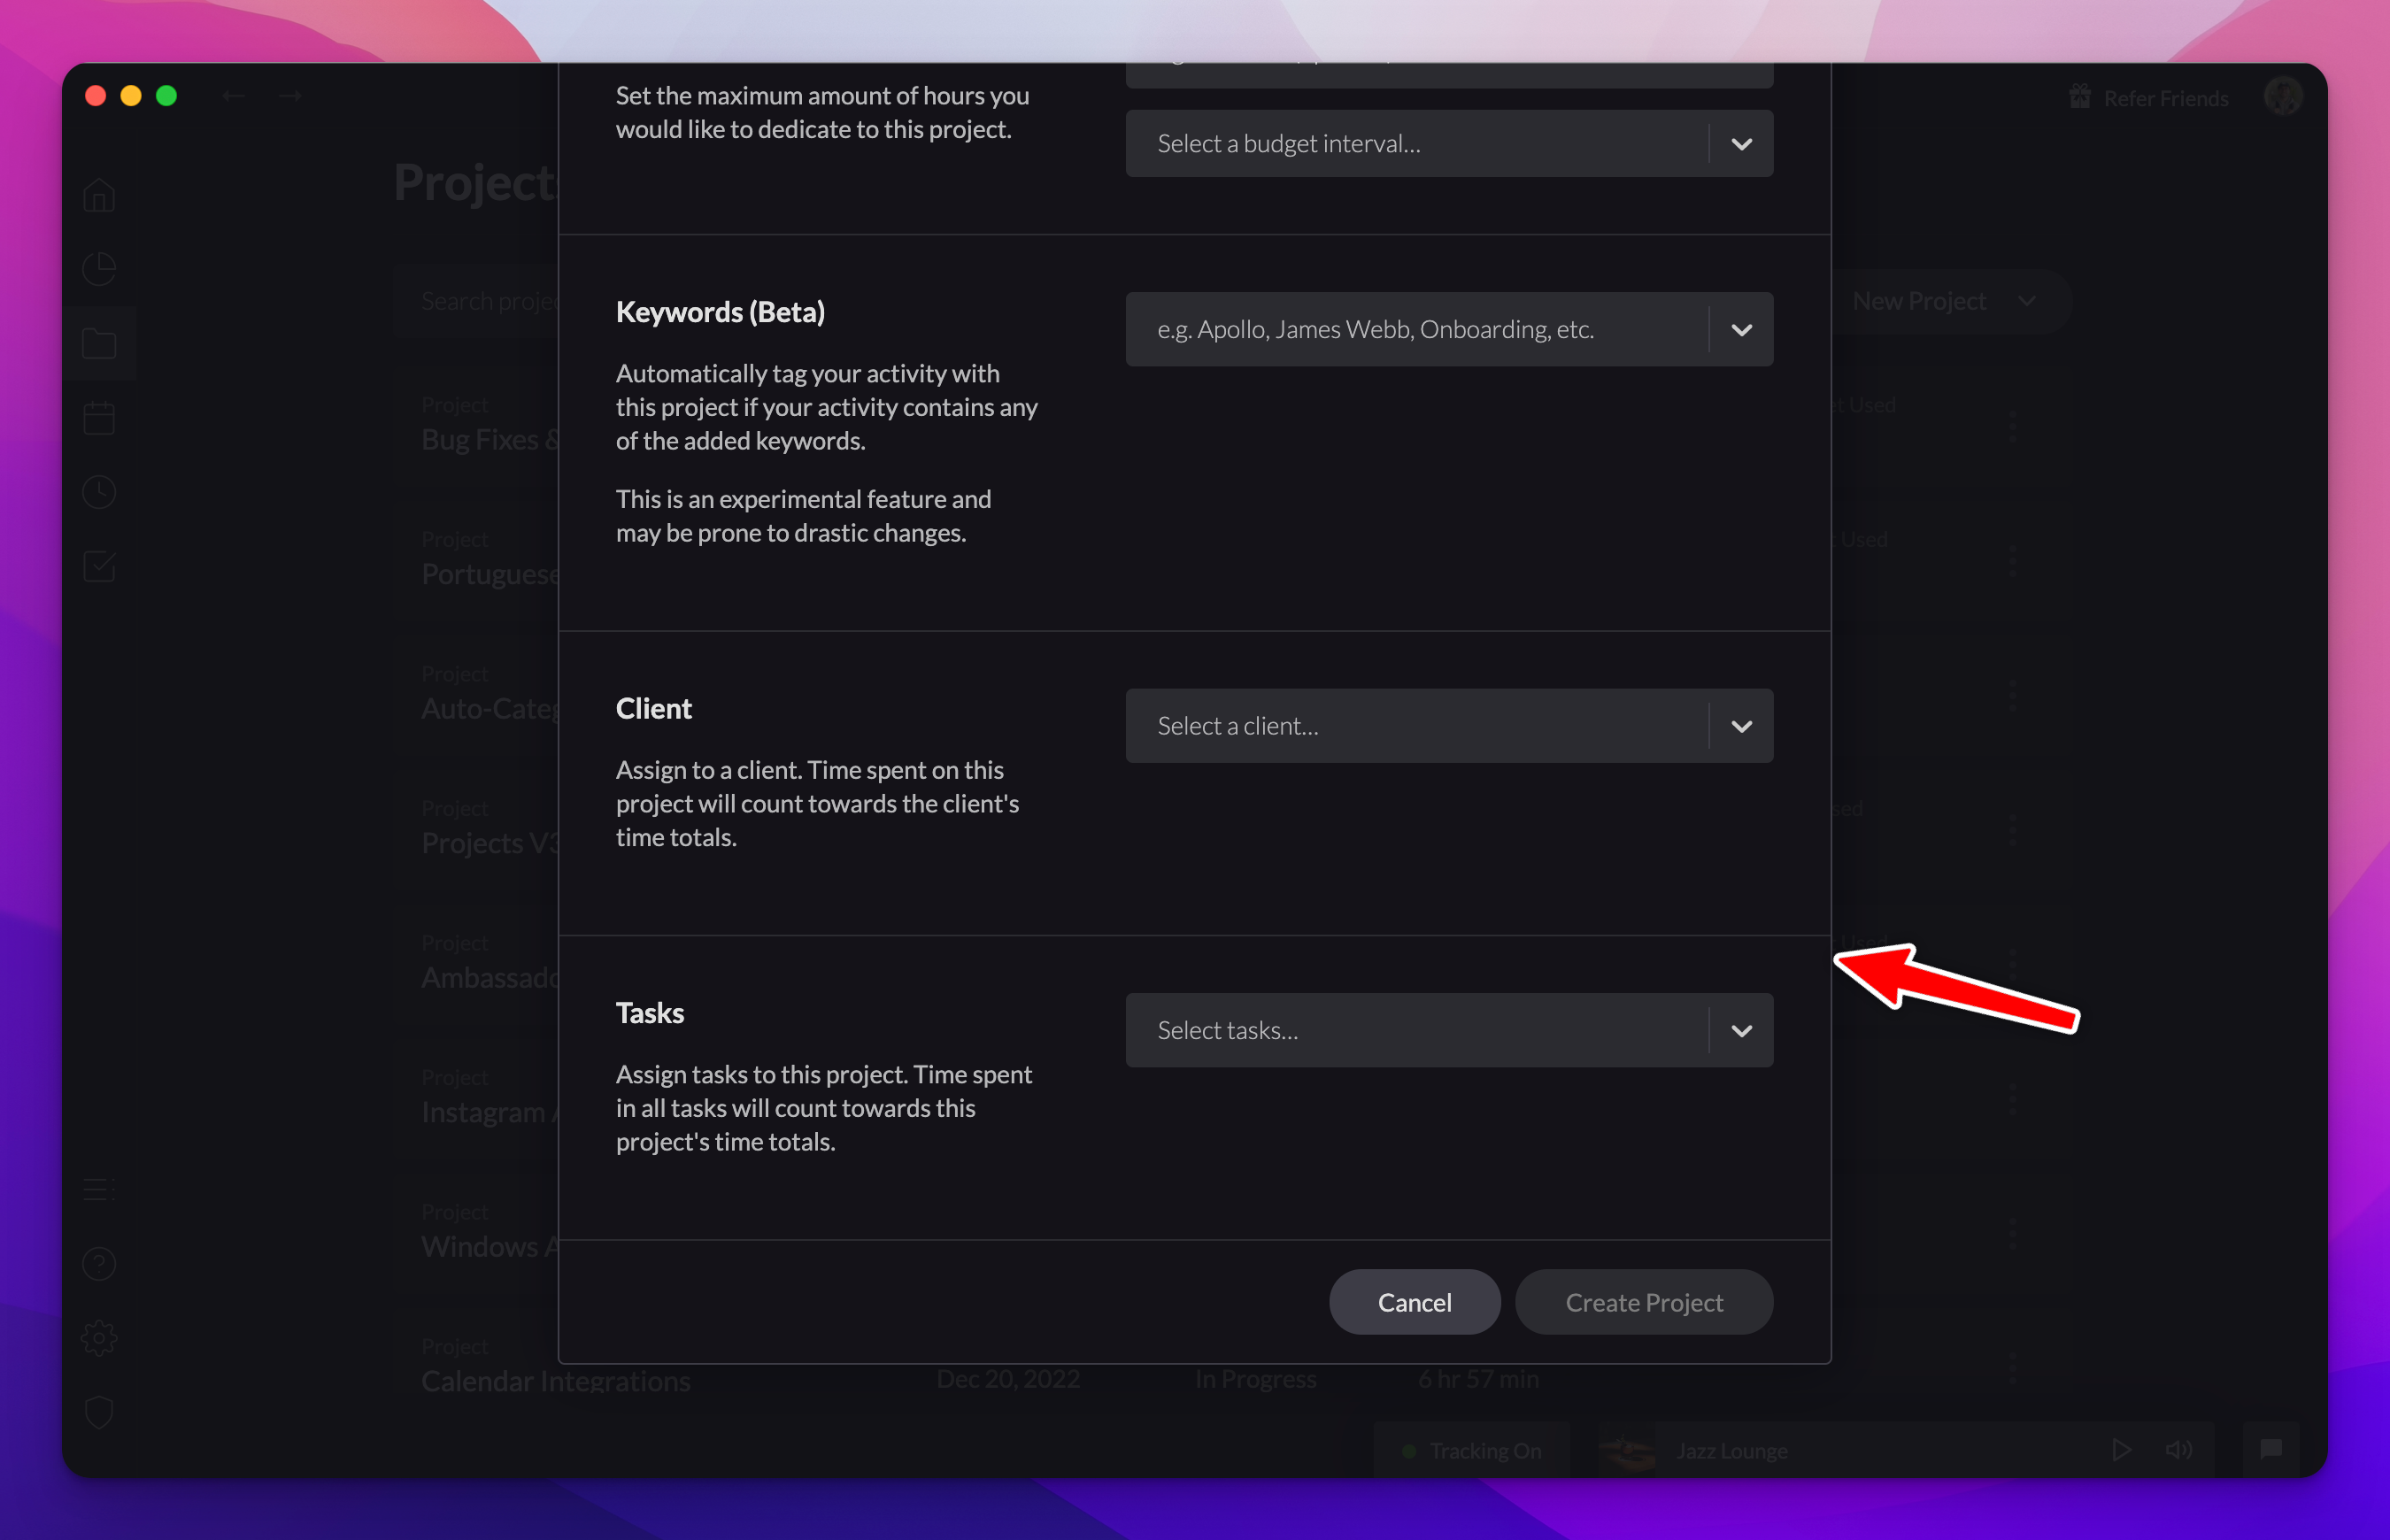
Task: Open the Projects V3 project row
Action: [x=489, y=843]
